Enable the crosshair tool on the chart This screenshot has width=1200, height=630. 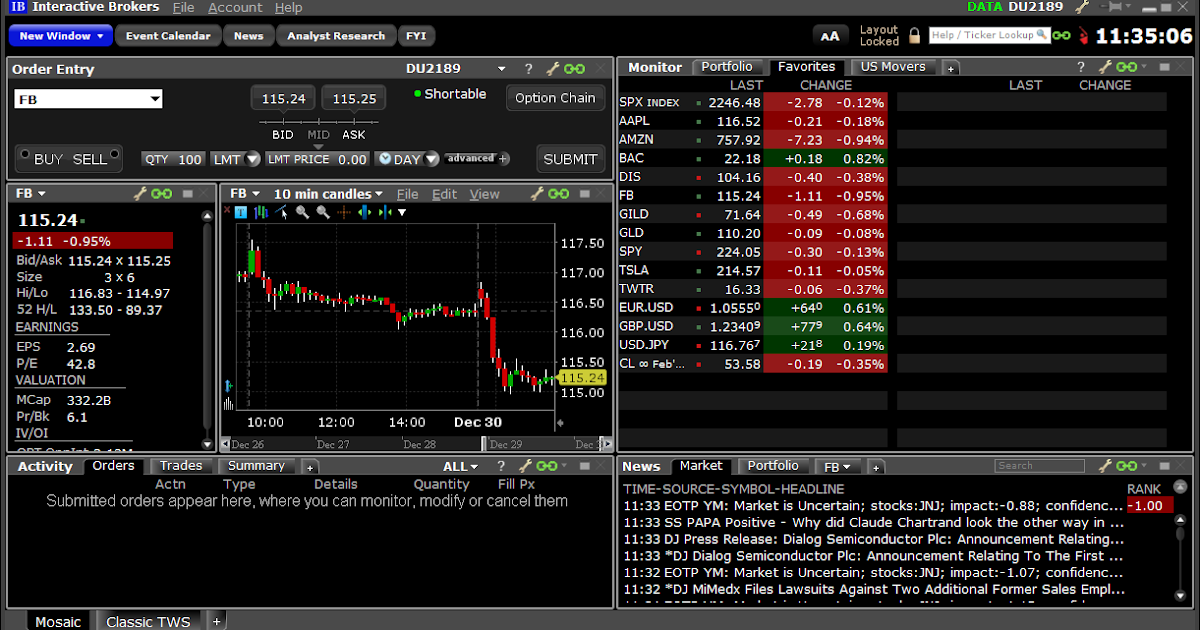point(344,212)
